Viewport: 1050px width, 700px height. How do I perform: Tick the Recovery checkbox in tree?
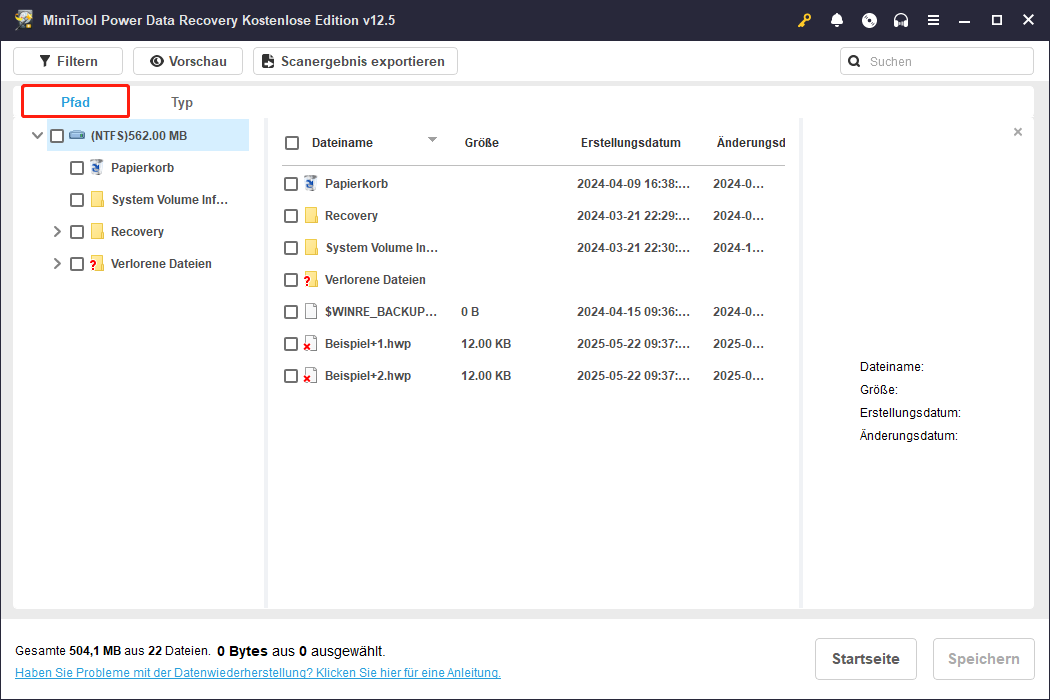(x=77, y=232)
